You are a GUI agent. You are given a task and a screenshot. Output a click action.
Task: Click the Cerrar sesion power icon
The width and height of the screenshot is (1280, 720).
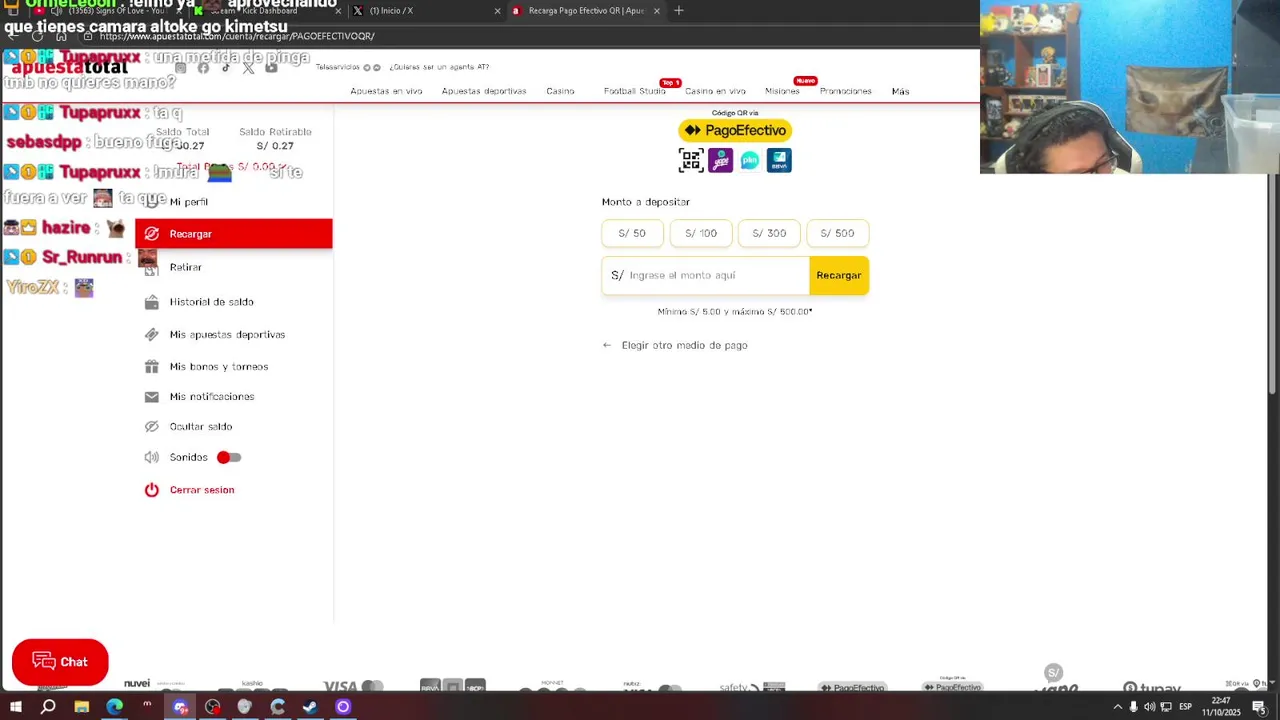point(151,490)
